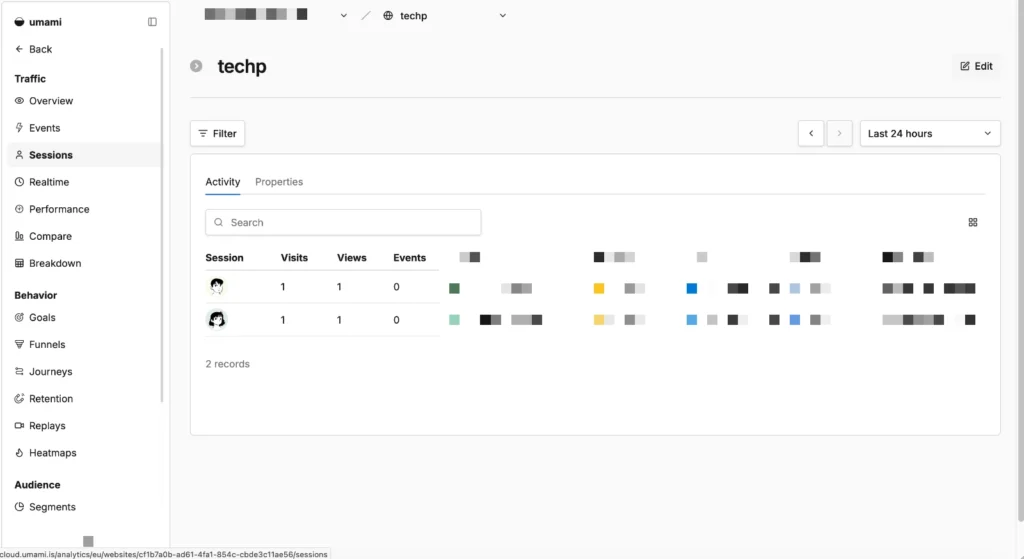Click the Compare chart icon
Image resolution: width=1024 pixels, height=559 pixels.
19,236
